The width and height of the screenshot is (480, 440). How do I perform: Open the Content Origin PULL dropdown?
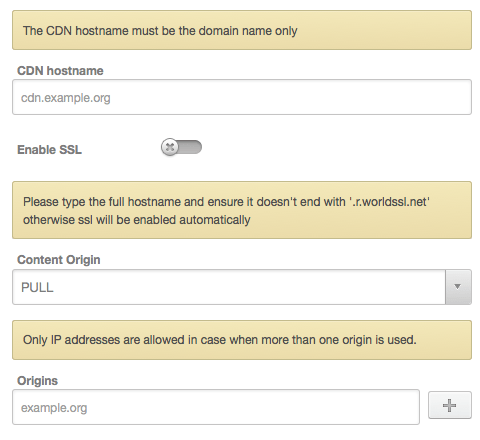point(242,287)
